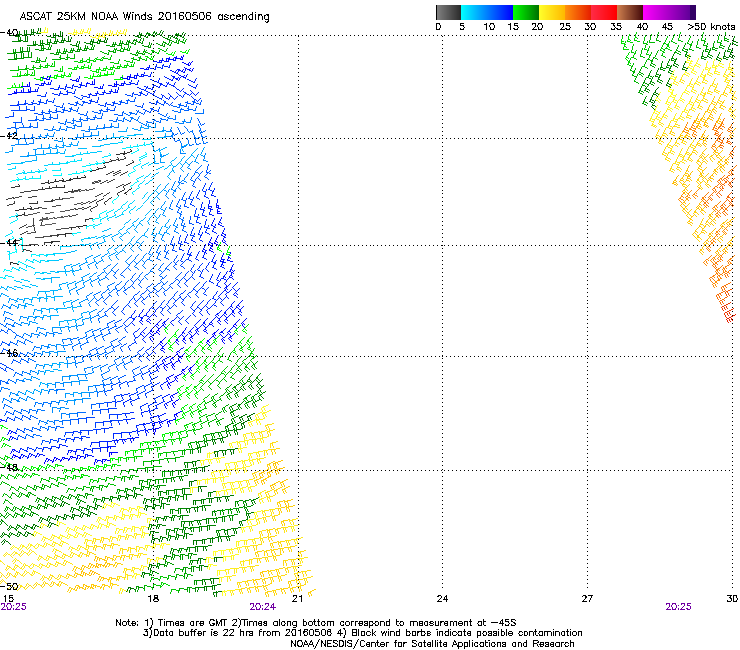740x650 pixels.
Task: Select the red 30-35 knots legend segment
Action: pos(604,12)
